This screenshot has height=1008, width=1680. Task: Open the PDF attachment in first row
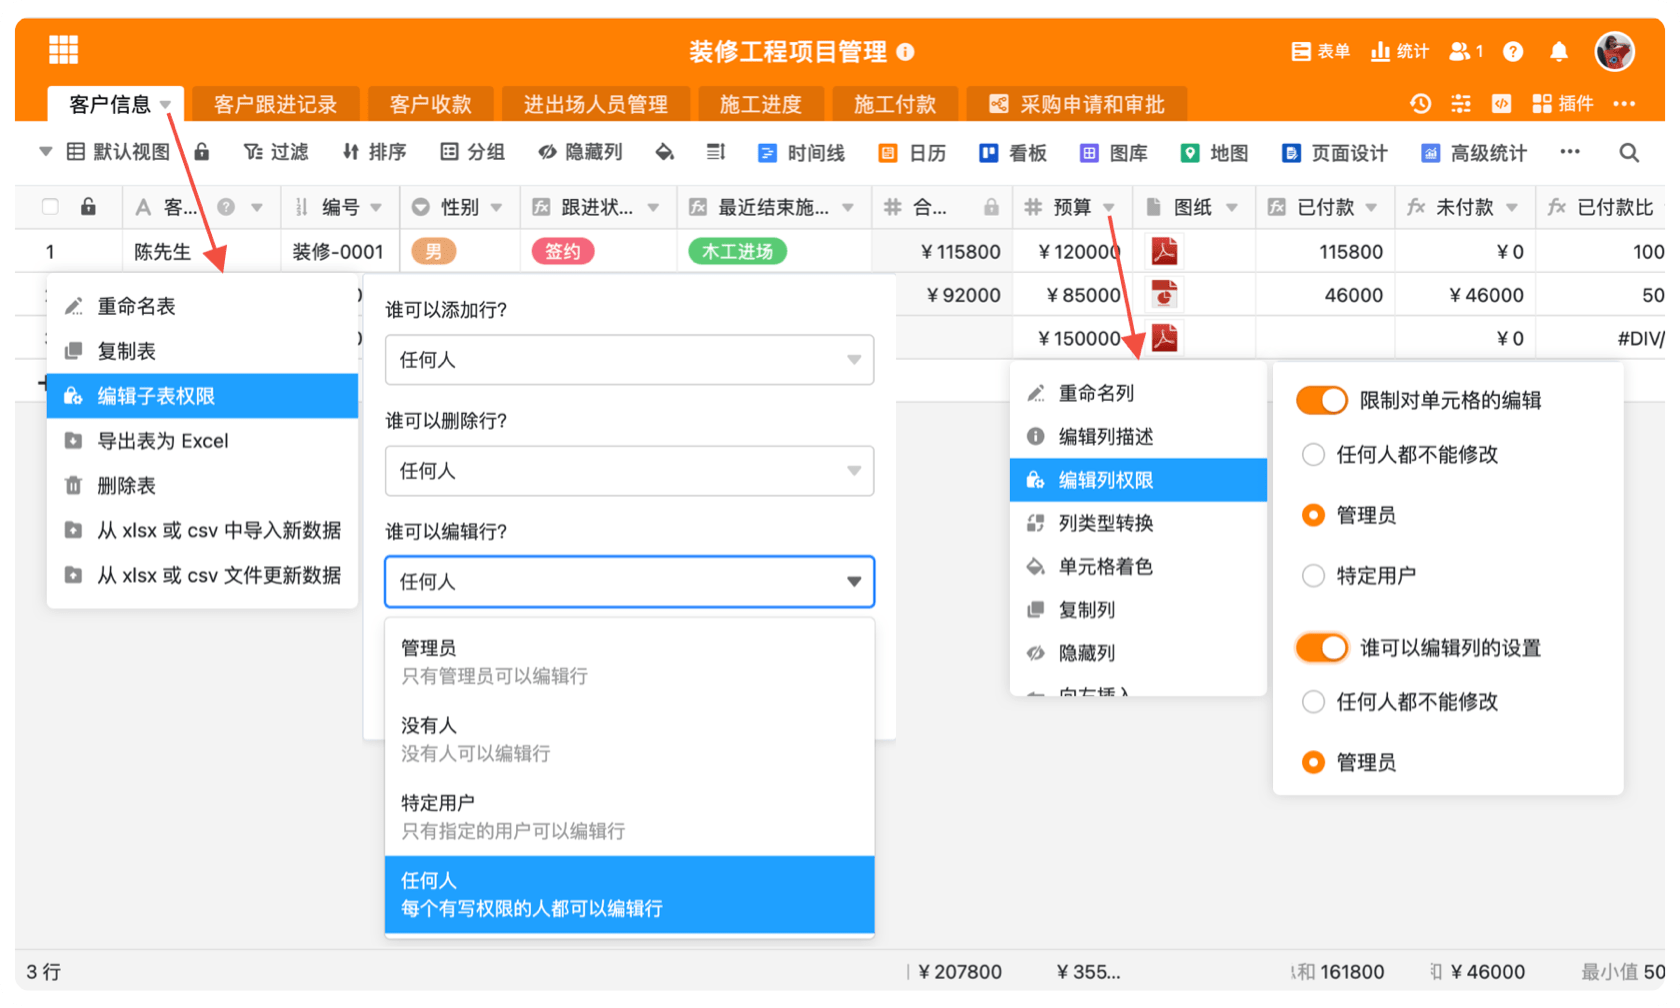click(1164, 251)
